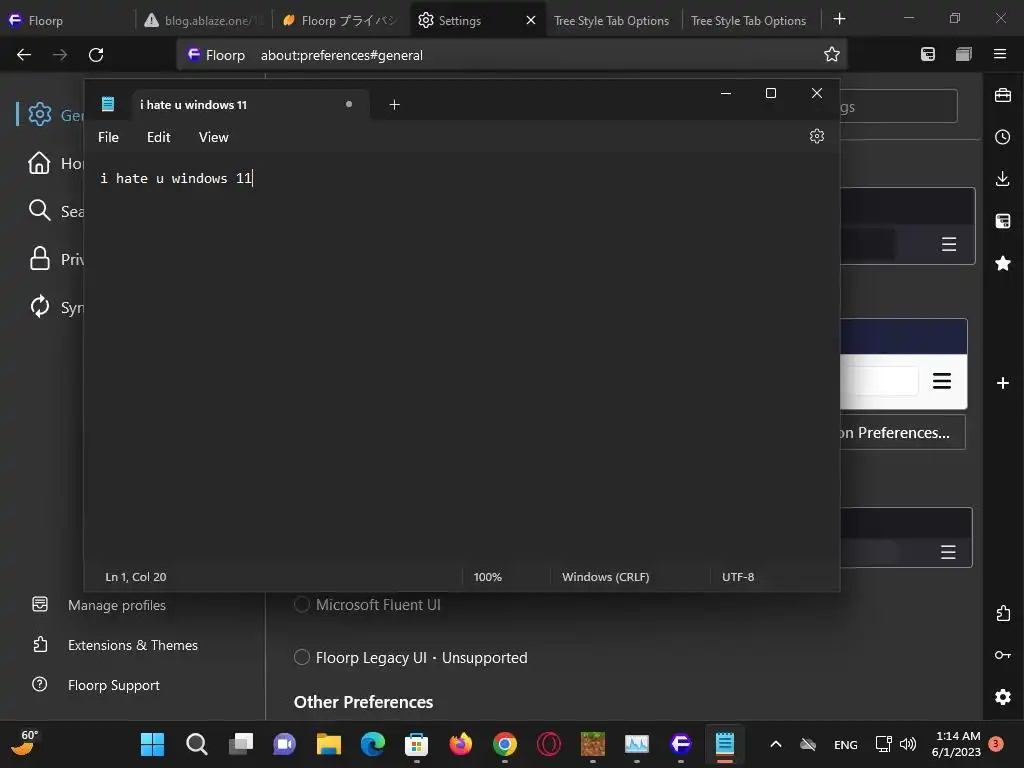
Task: Click the Preferences... button
Action: [x=903, y=432]
